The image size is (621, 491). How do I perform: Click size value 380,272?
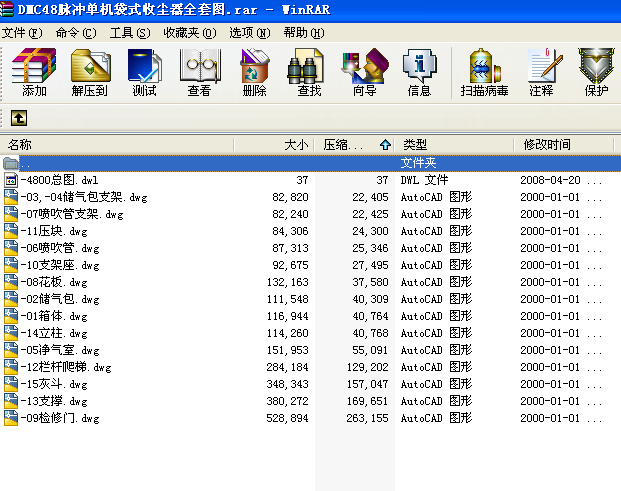[x=287, y=401]
